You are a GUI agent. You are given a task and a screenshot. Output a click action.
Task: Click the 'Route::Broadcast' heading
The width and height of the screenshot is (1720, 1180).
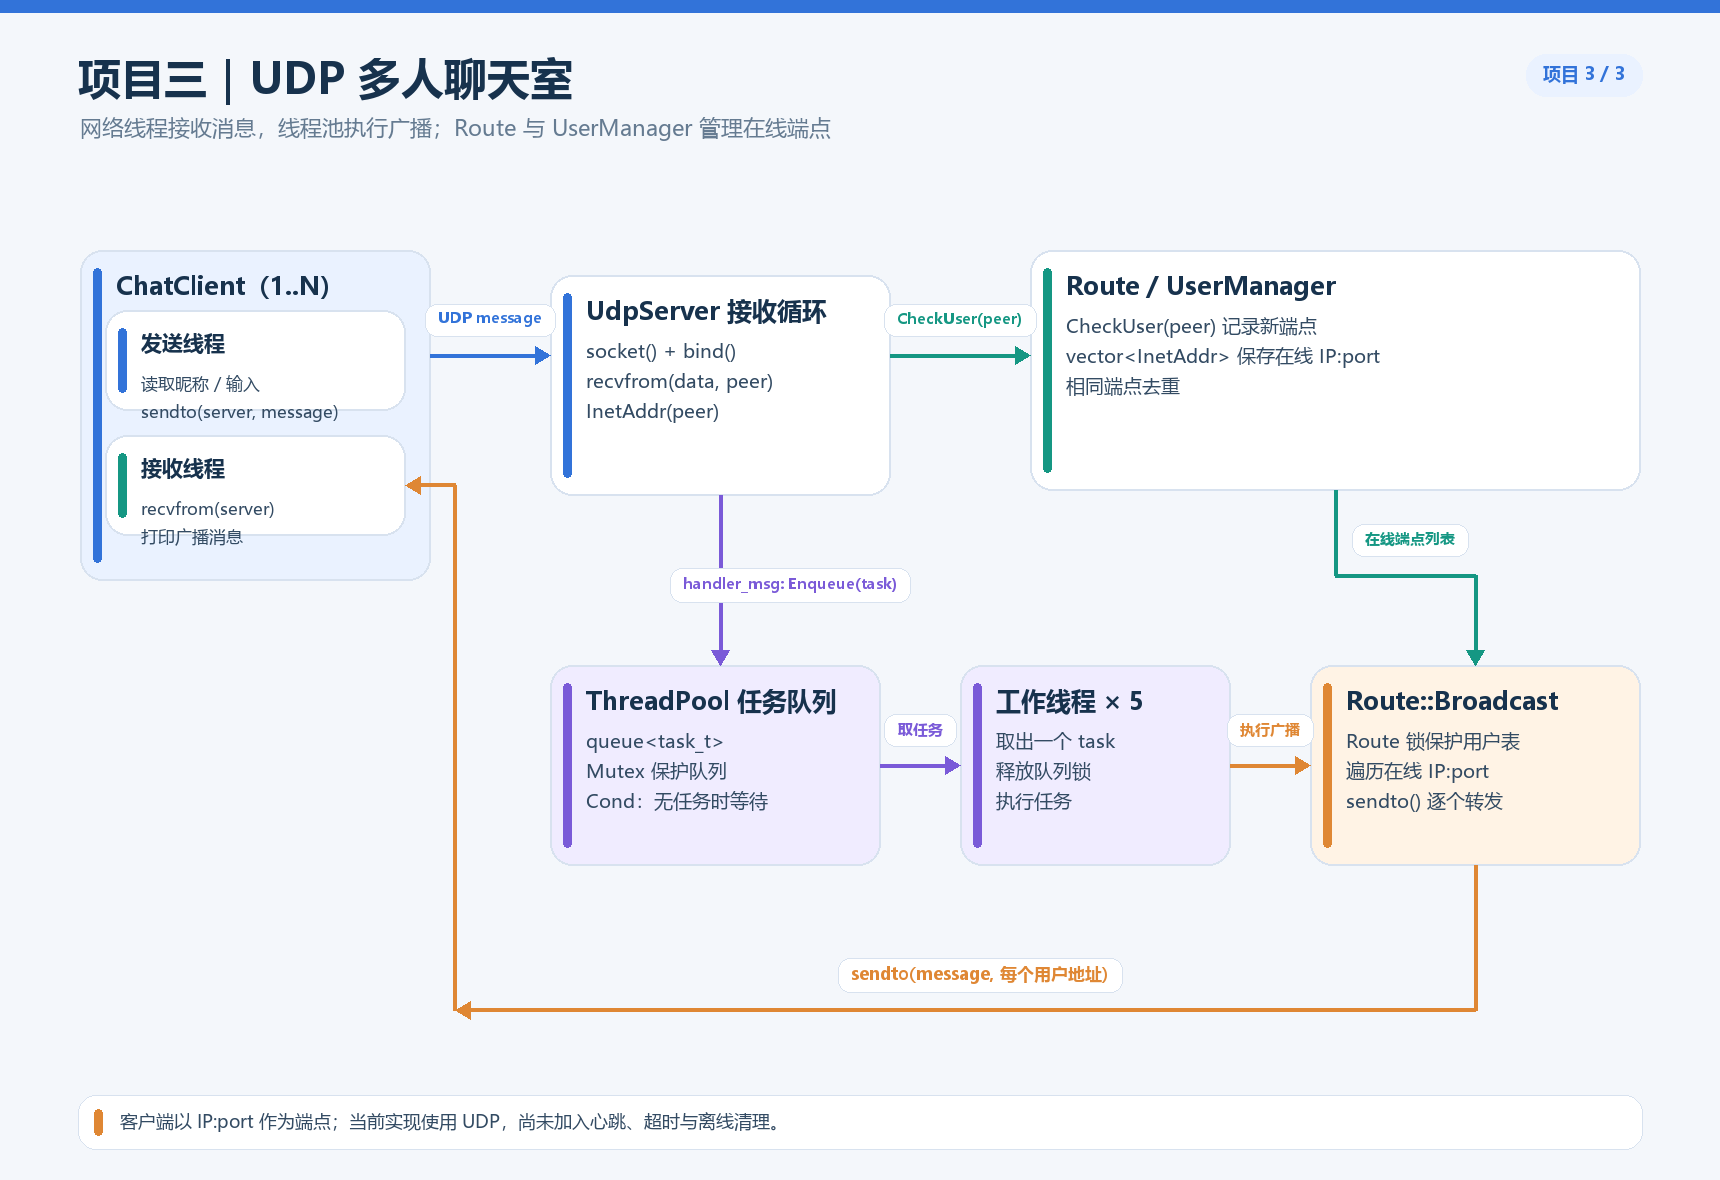point(1452,702)
